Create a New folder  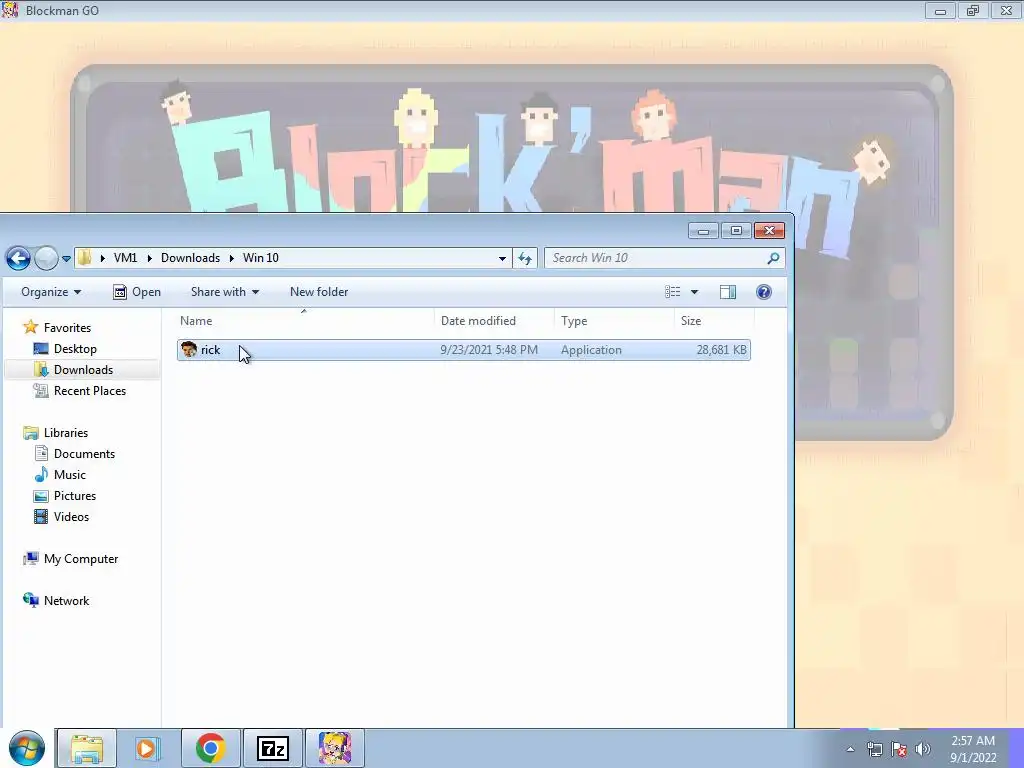click(x=319, y=292)
